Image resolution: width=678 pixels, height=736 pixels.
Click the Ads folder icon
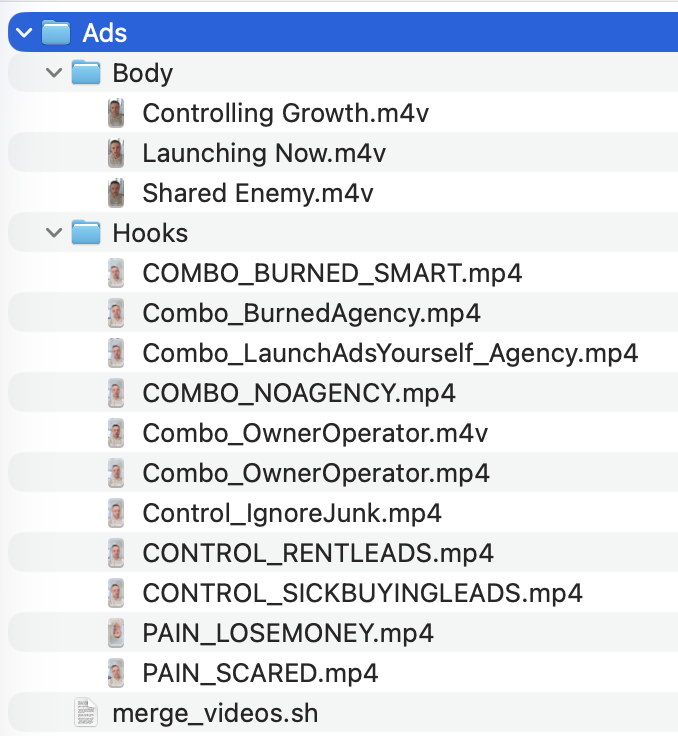(x=56, y=32)
